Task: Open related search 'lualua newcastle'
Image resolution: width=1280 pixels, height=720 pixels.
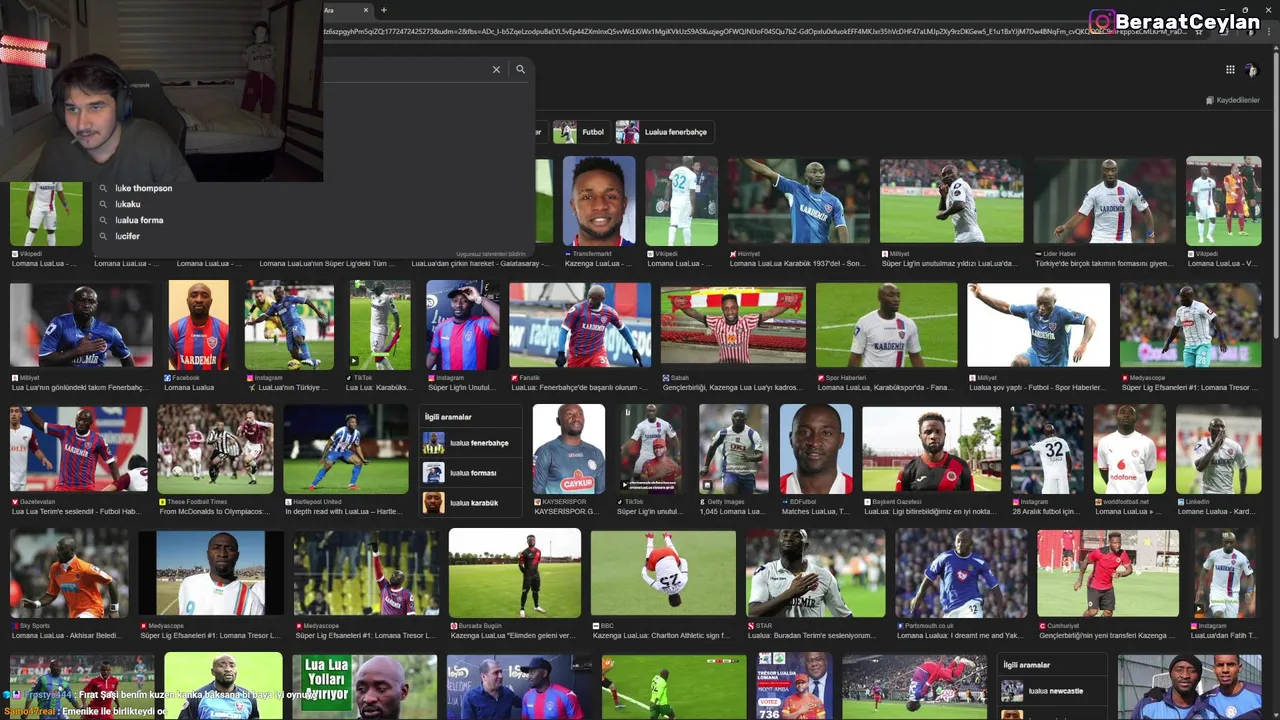Action: pos(1053,691)
